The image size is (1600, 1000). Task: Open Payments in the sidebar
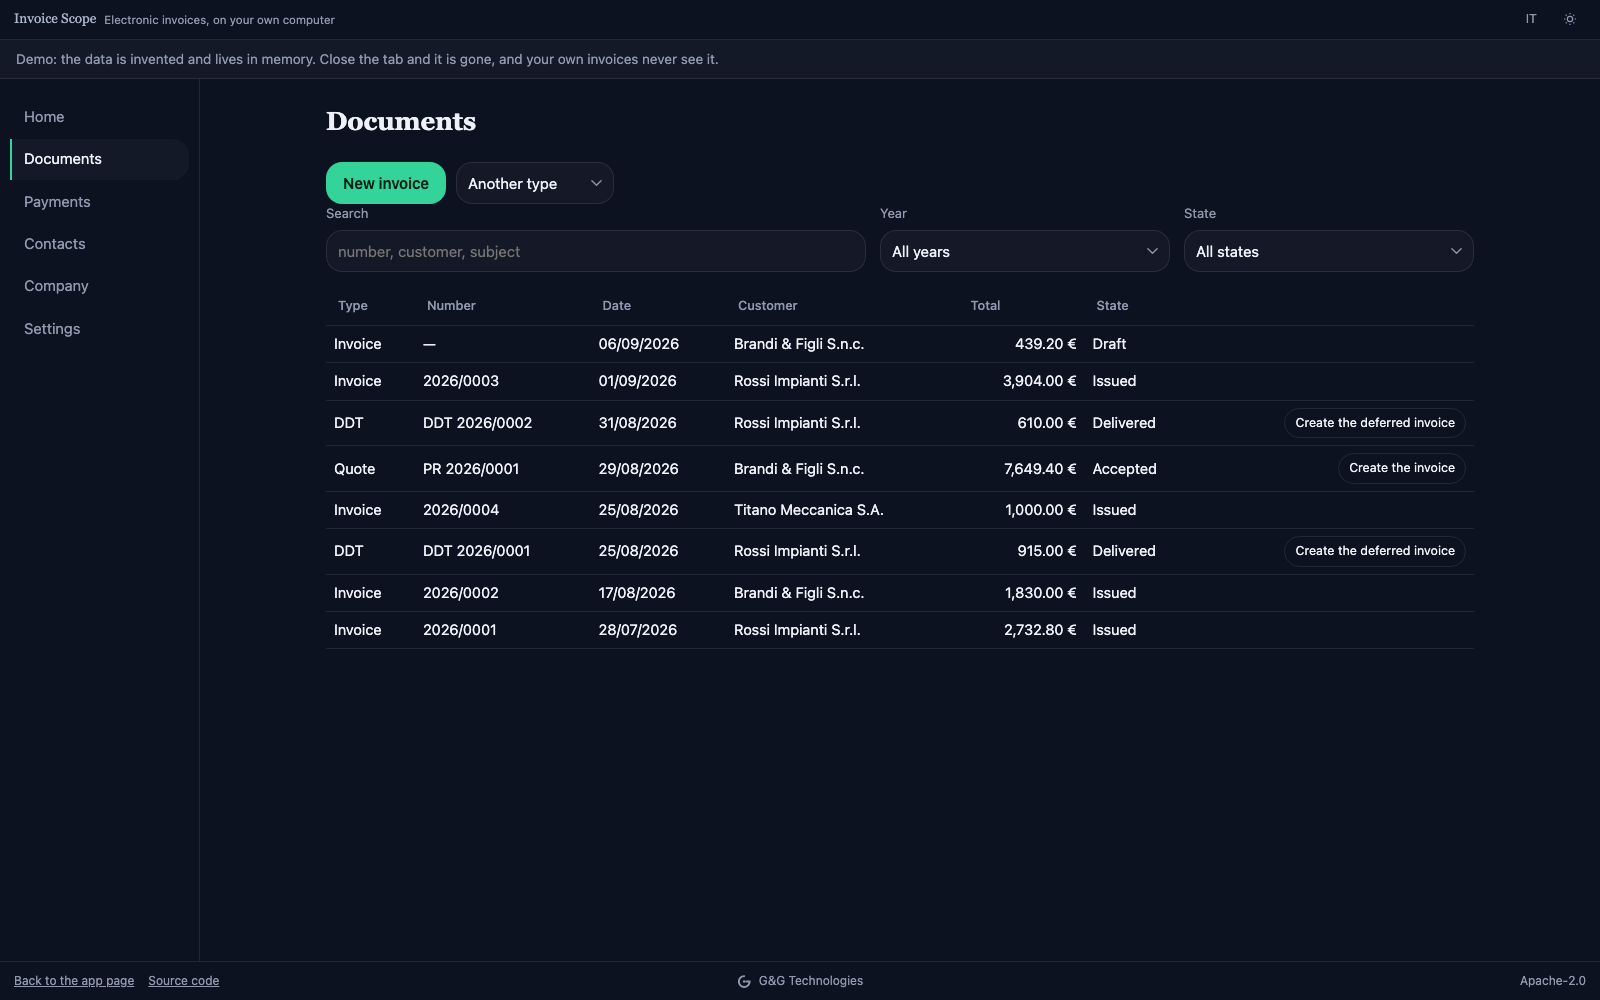(x=99, y=202)
